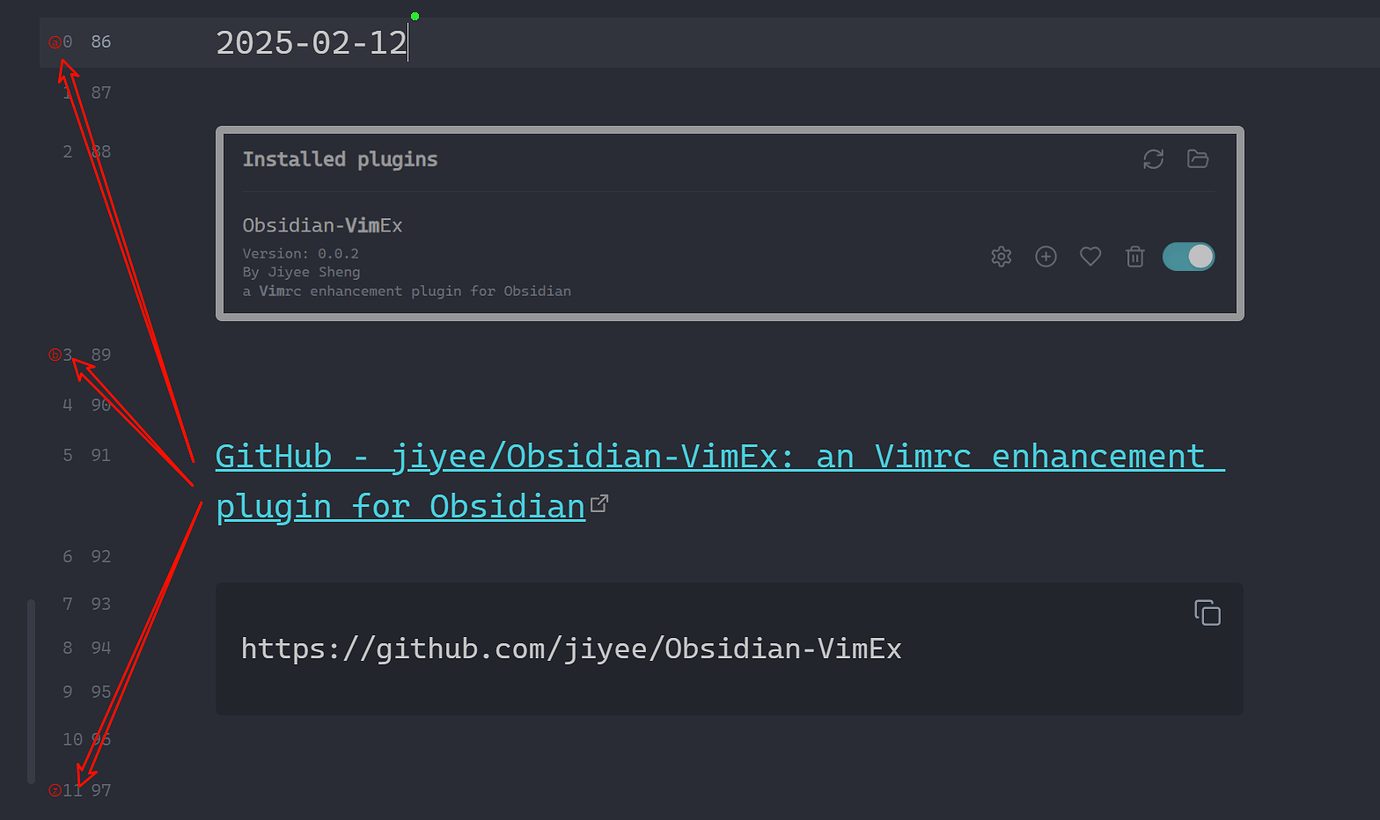Place cursor in the 2025-02-12 heading
1380x820 pixels.
pos(310,42)
